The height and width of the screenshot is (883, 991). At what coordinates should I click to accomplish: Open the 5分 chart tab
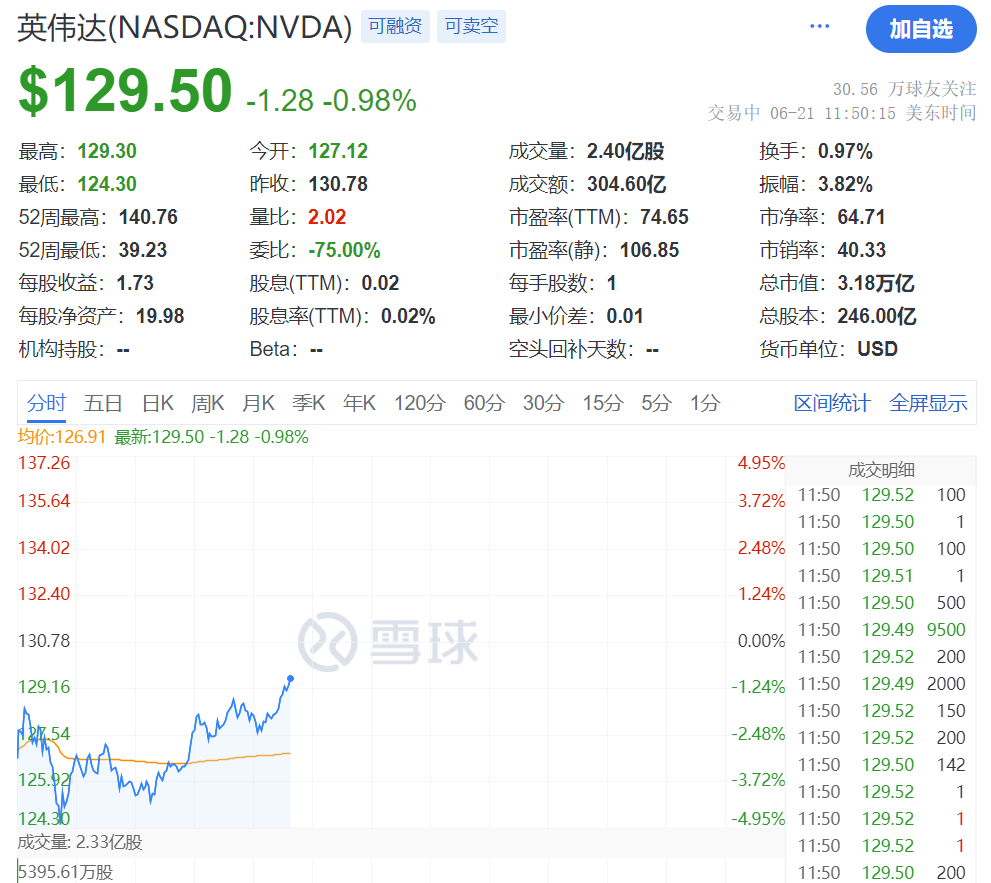point(656,403)
